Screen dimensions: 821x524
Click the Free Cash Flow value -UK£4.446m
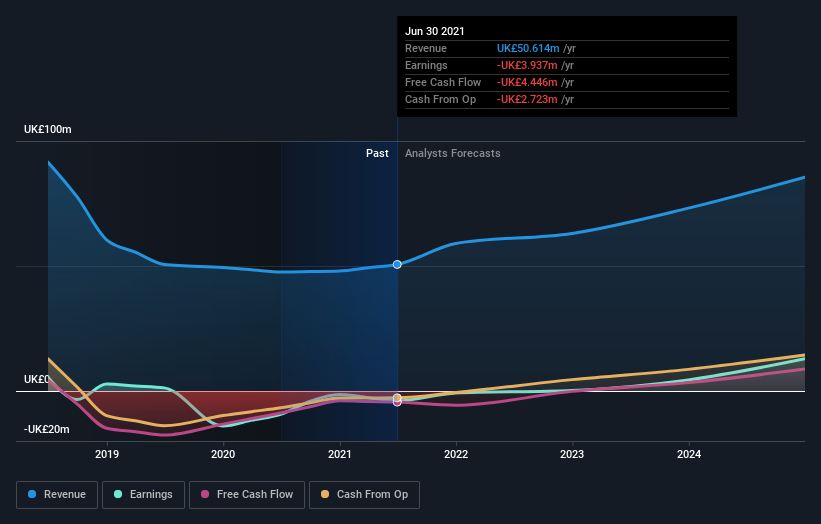coord(527,82)
